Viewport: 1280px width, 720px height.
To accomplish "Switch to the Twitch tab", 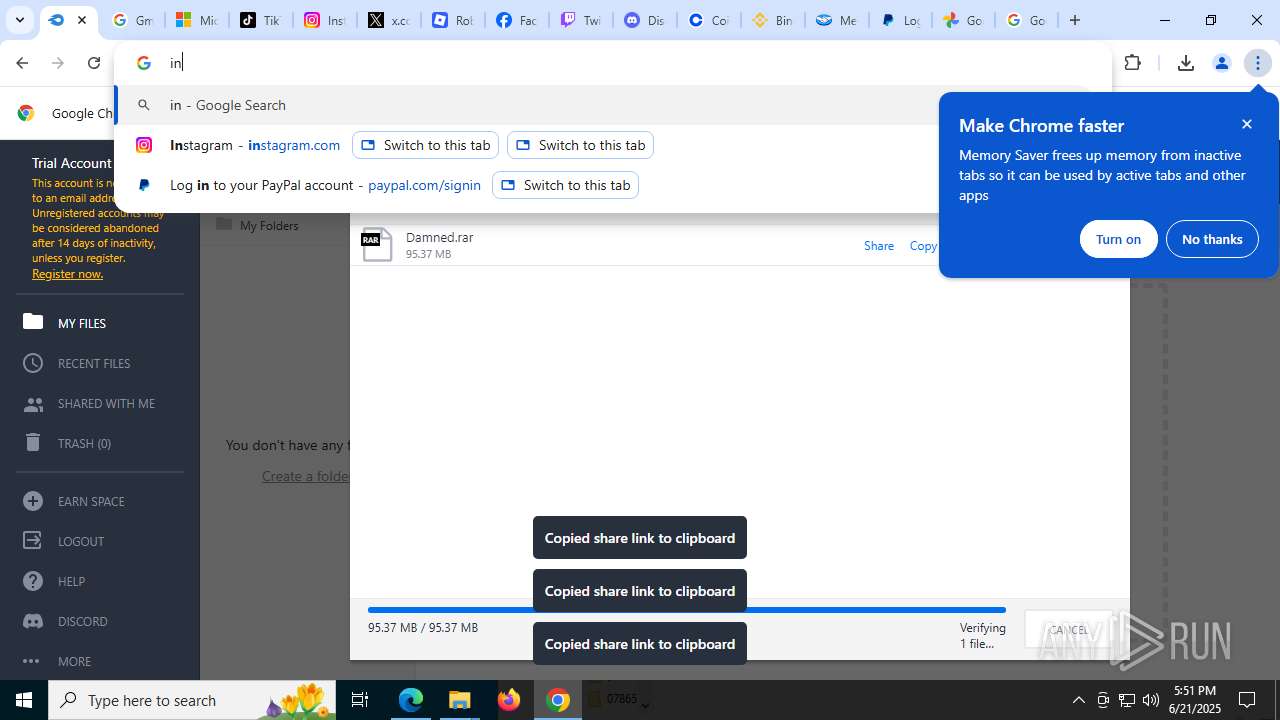I will [x=580, y=20].
